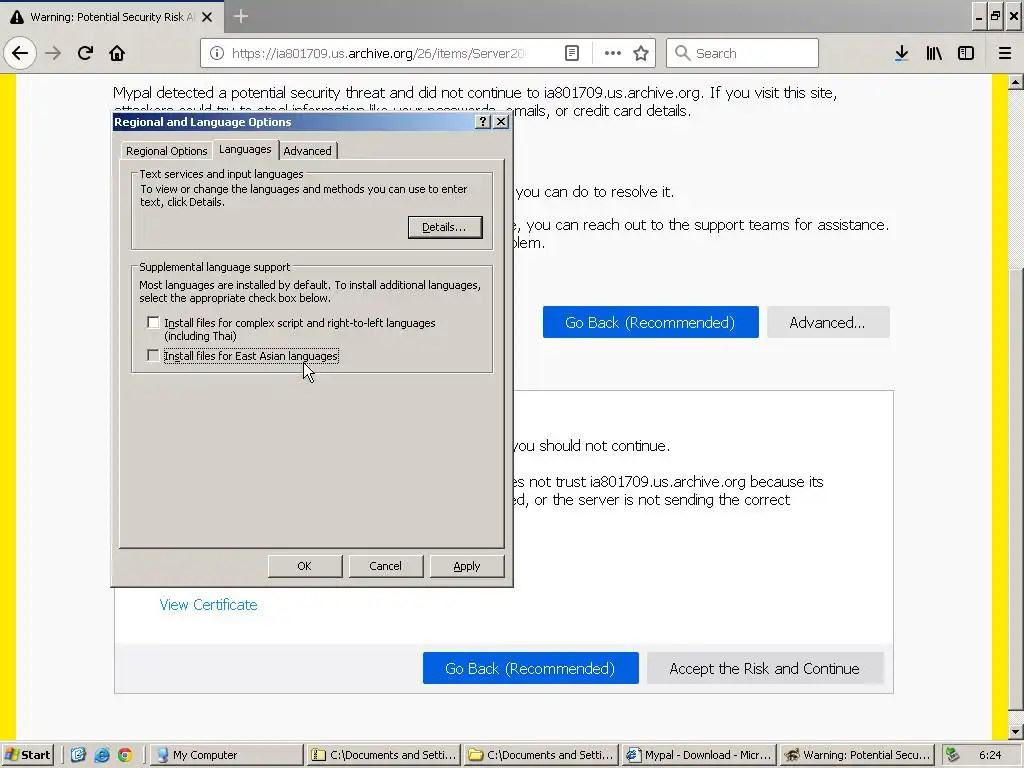Click the browser forward arrow
The width and height of the screenshot is (1024, 768).
click(x=53, y=53)
